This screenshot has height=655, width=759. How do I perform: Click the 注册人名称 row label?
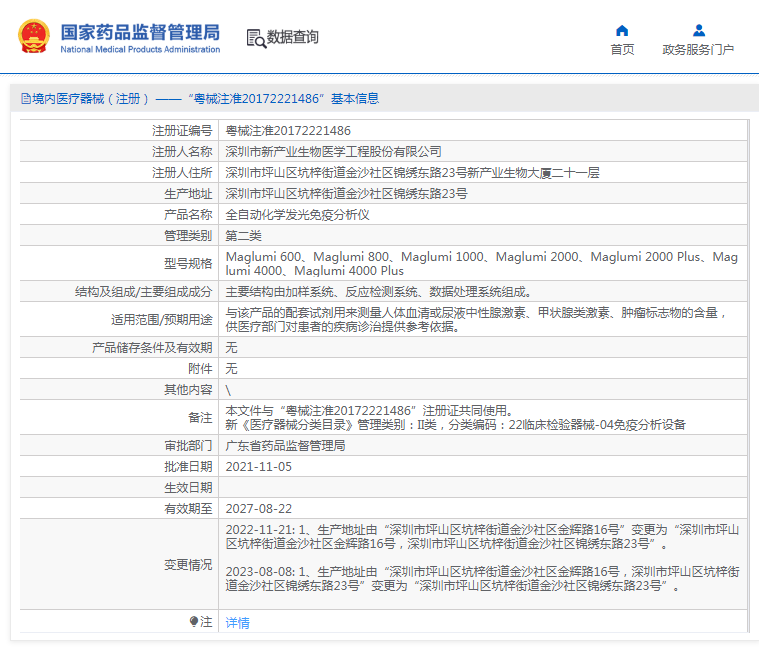pyautogui.click(x=182, y=152)
